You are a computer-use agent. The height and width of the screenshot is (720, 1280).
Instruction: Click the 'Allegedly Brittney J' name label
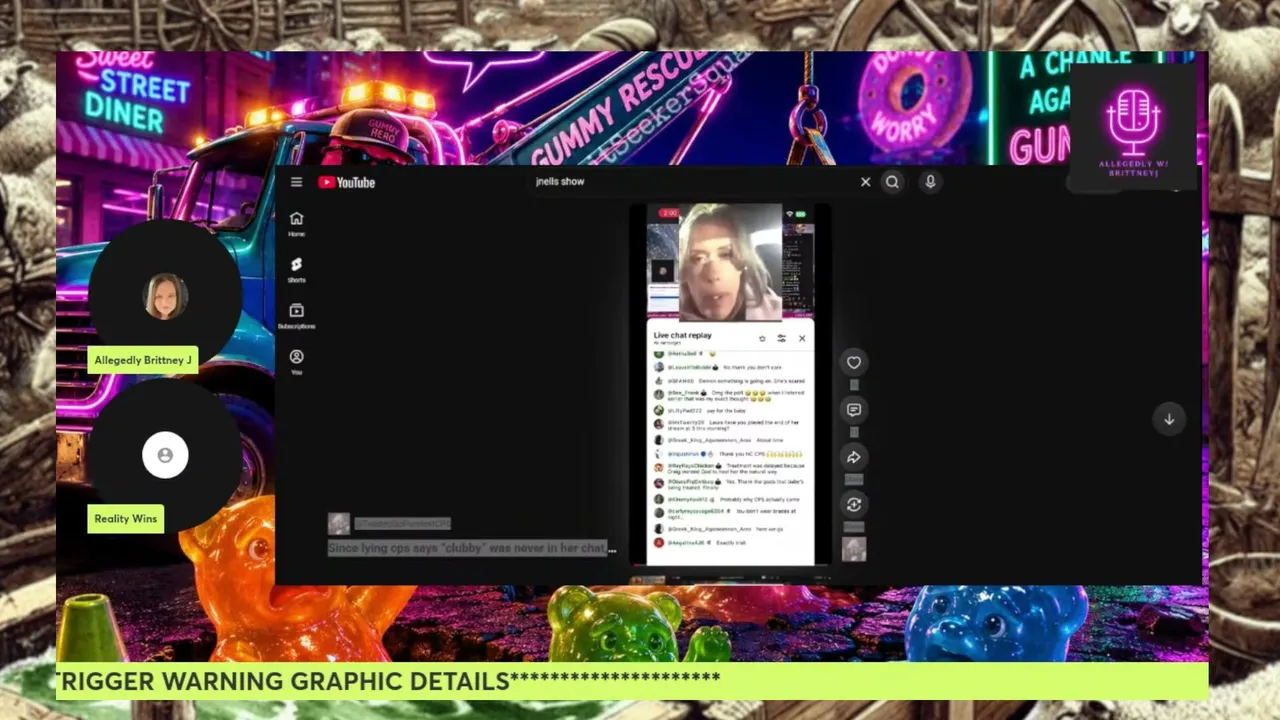[x=143, y=360]
